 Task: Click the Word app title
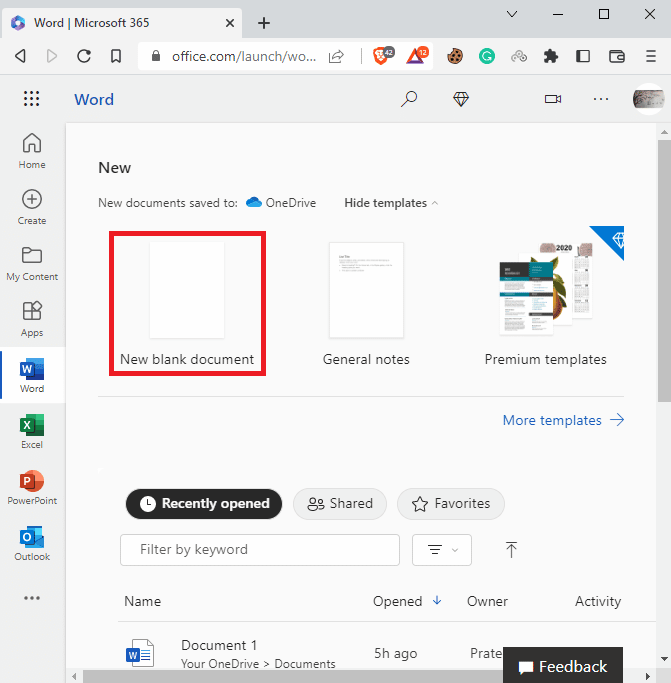(94, 99)
